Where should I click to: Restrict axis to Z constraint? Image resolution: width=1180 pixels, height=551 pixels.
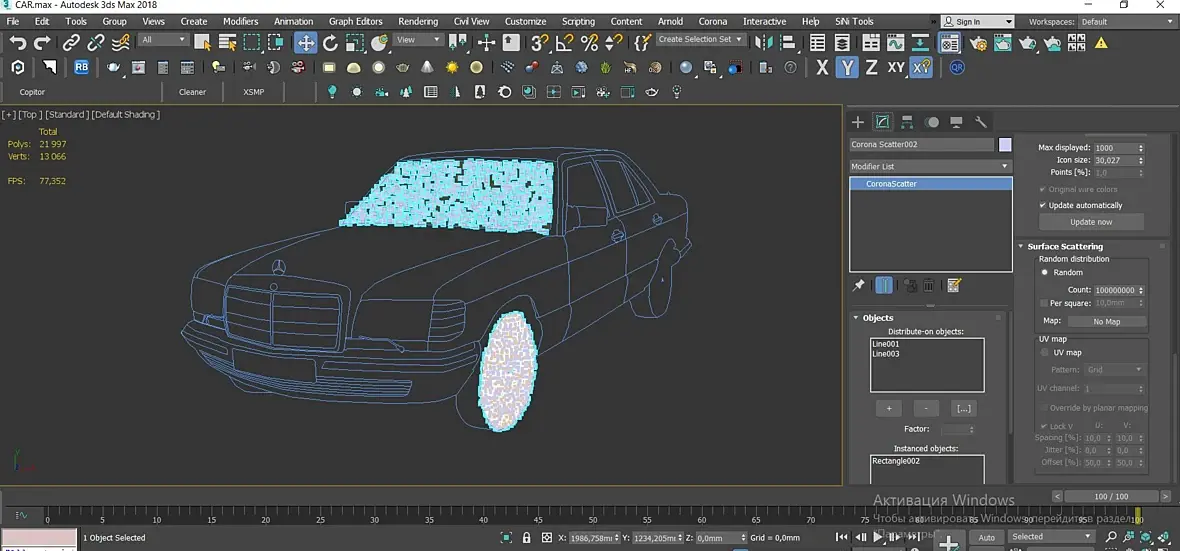coord(871,67)
